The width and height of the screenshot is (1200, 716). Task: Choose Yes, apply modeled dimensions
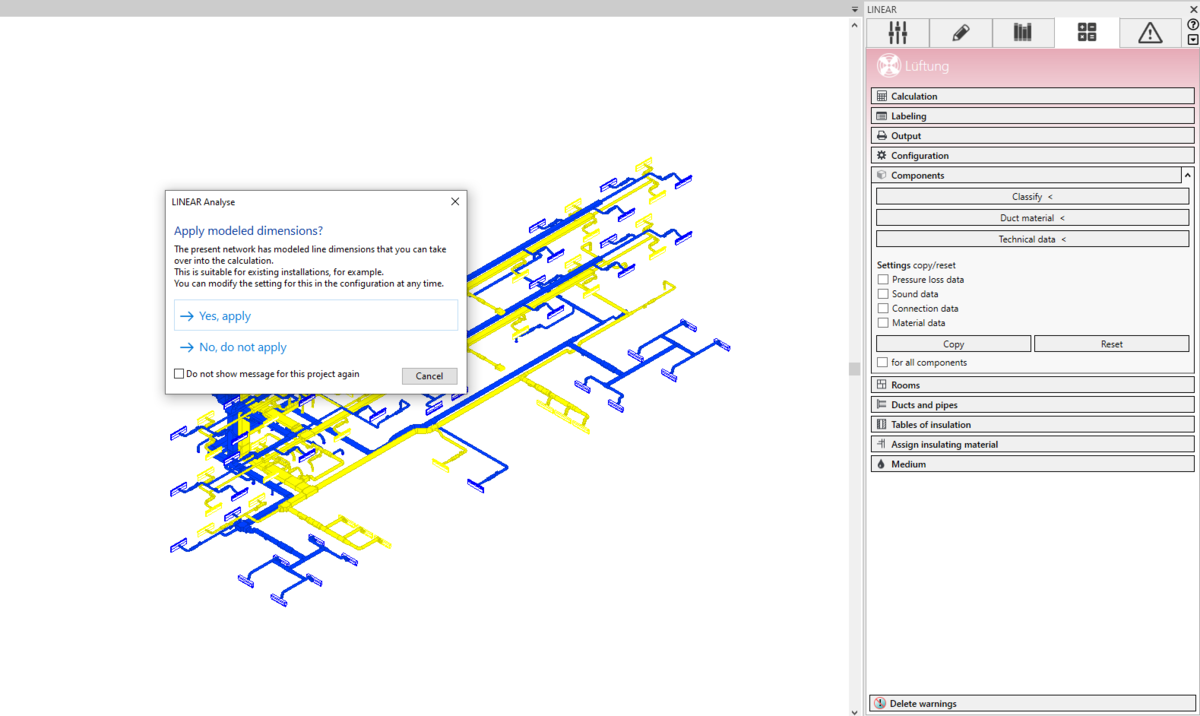(x=316, y=316)
